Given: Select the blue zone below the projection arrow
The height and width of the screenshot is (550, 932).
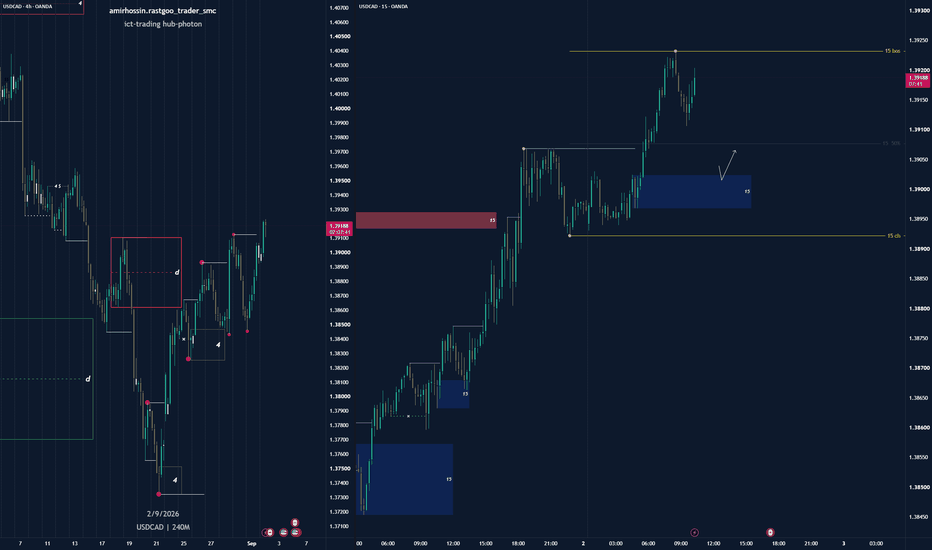Looking at the screenshot, I should [x=694, y=191].
